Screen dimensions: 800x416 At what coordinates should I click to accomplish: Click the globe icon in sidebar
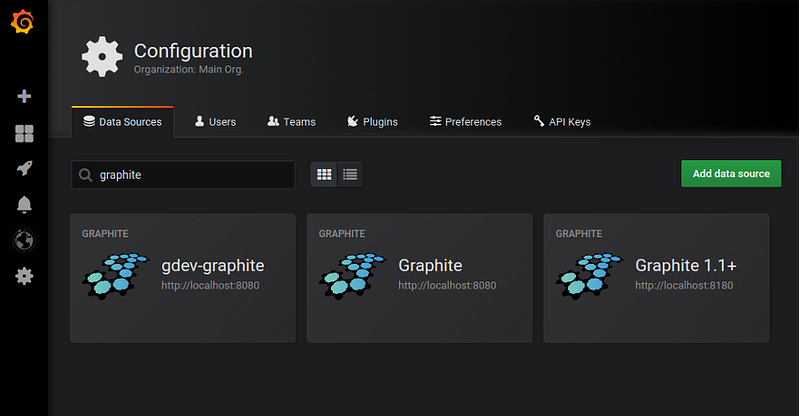tap(24, 240)
